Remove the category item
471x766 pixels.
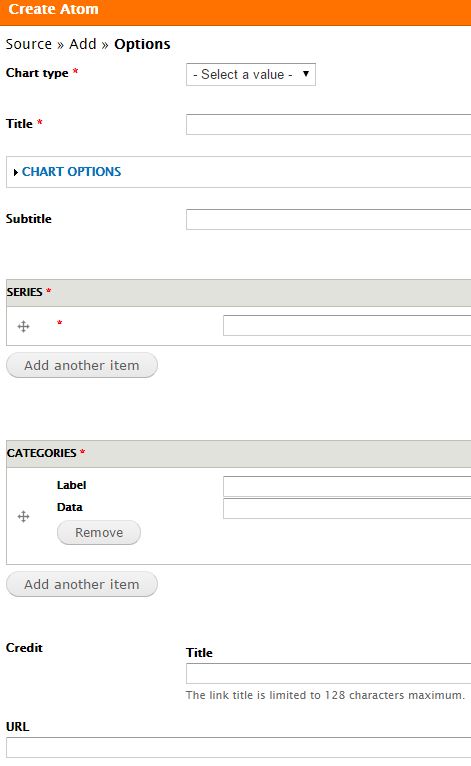click(99, 532)
